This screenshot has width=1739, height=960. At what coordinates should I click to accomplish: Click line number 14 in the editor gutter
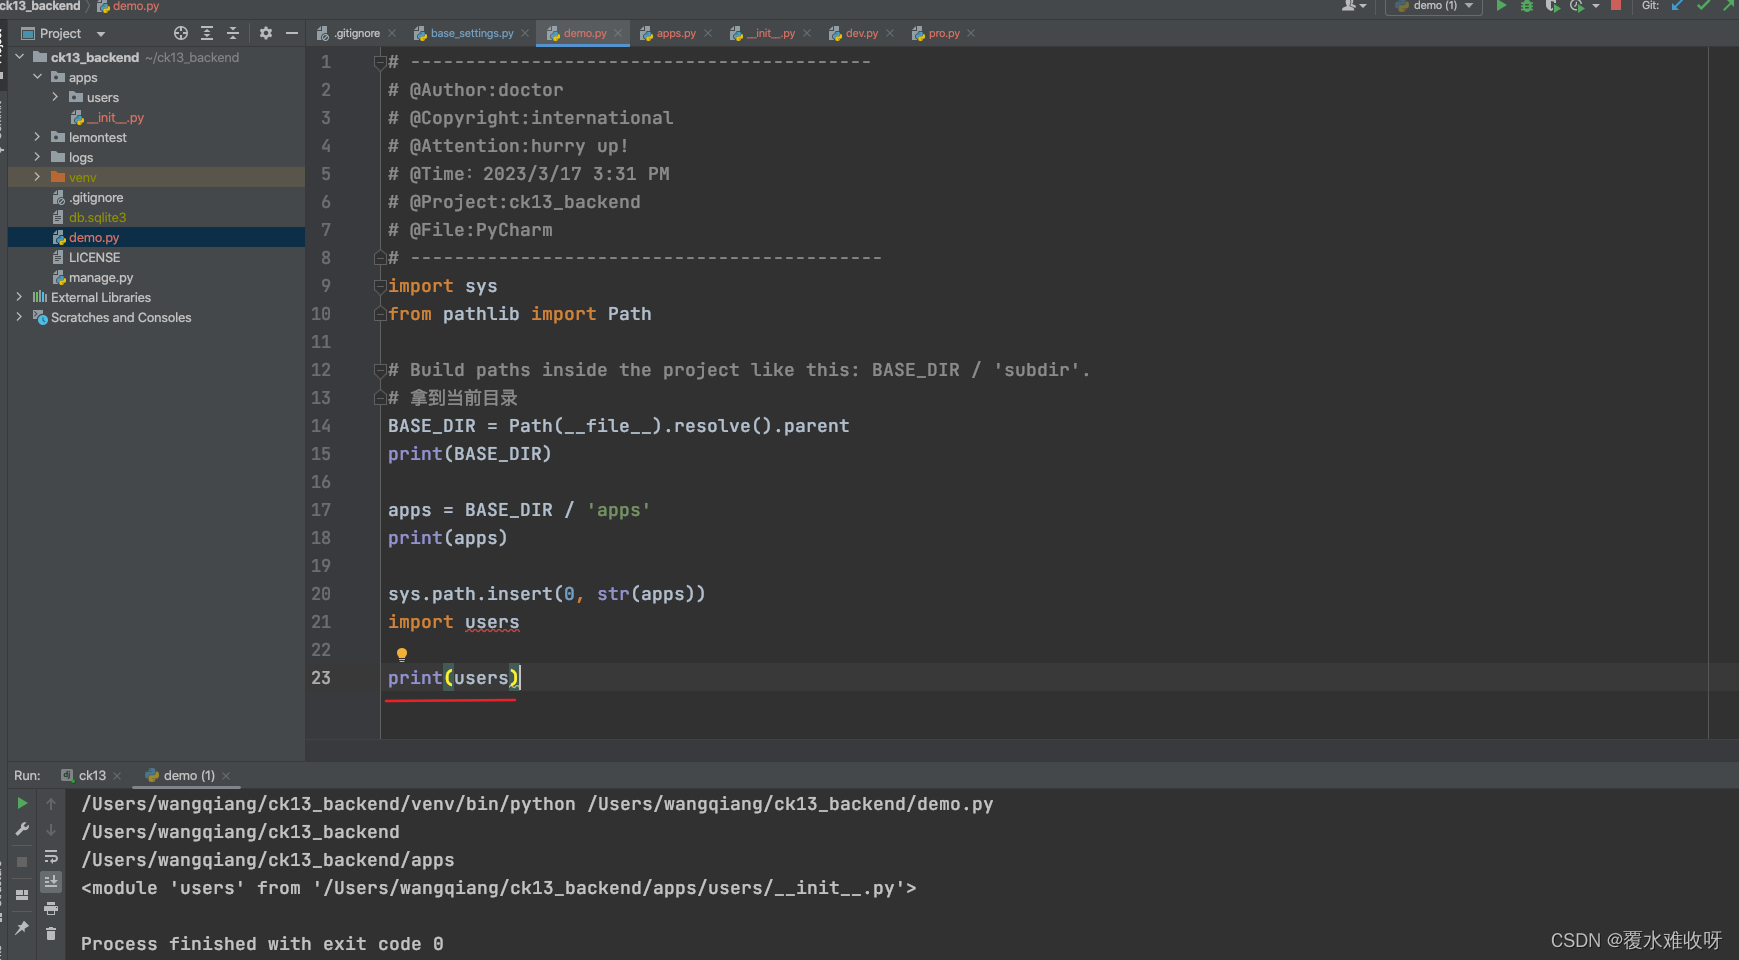coord(320,426)
